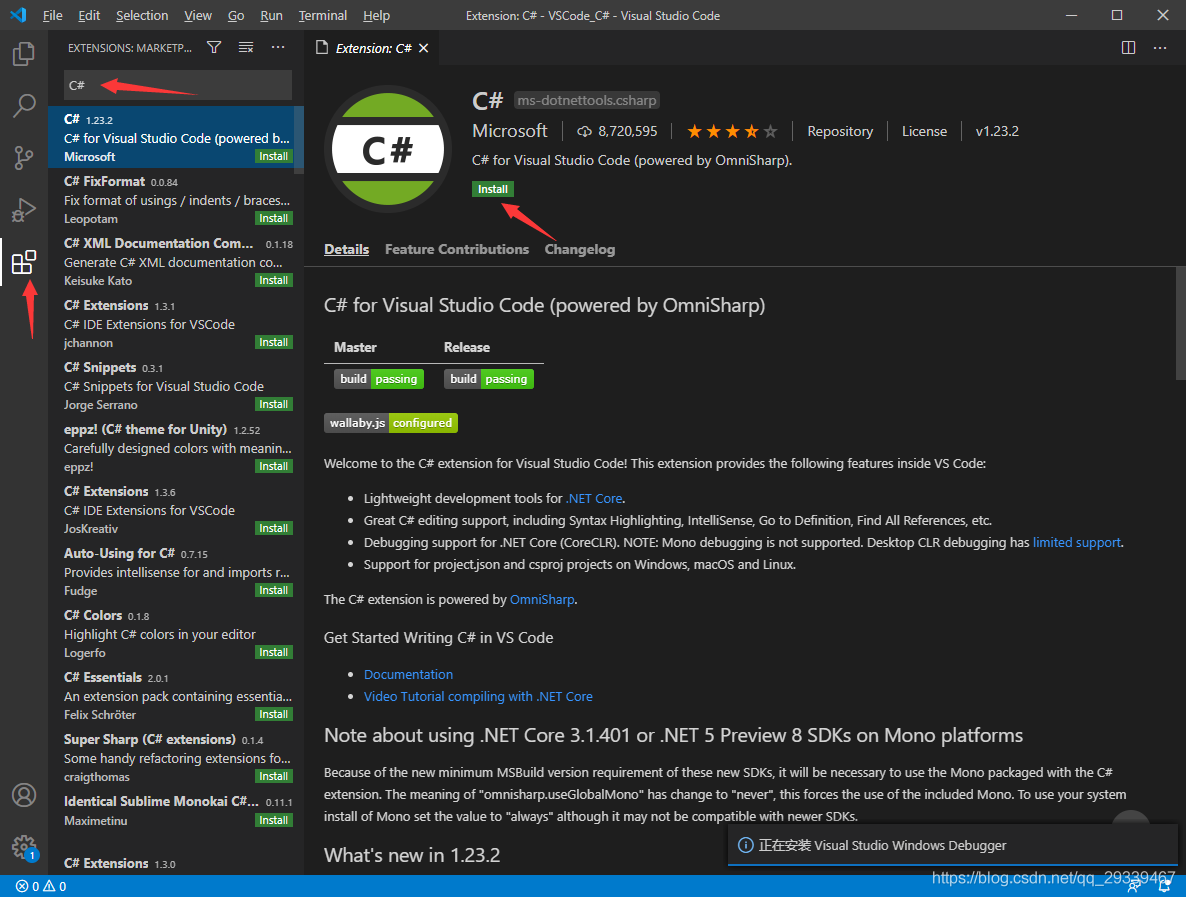The width and height of the screenshot is (1186, 897).
Task: Clear extensions search results icon
Action: (x=246, y=48)
